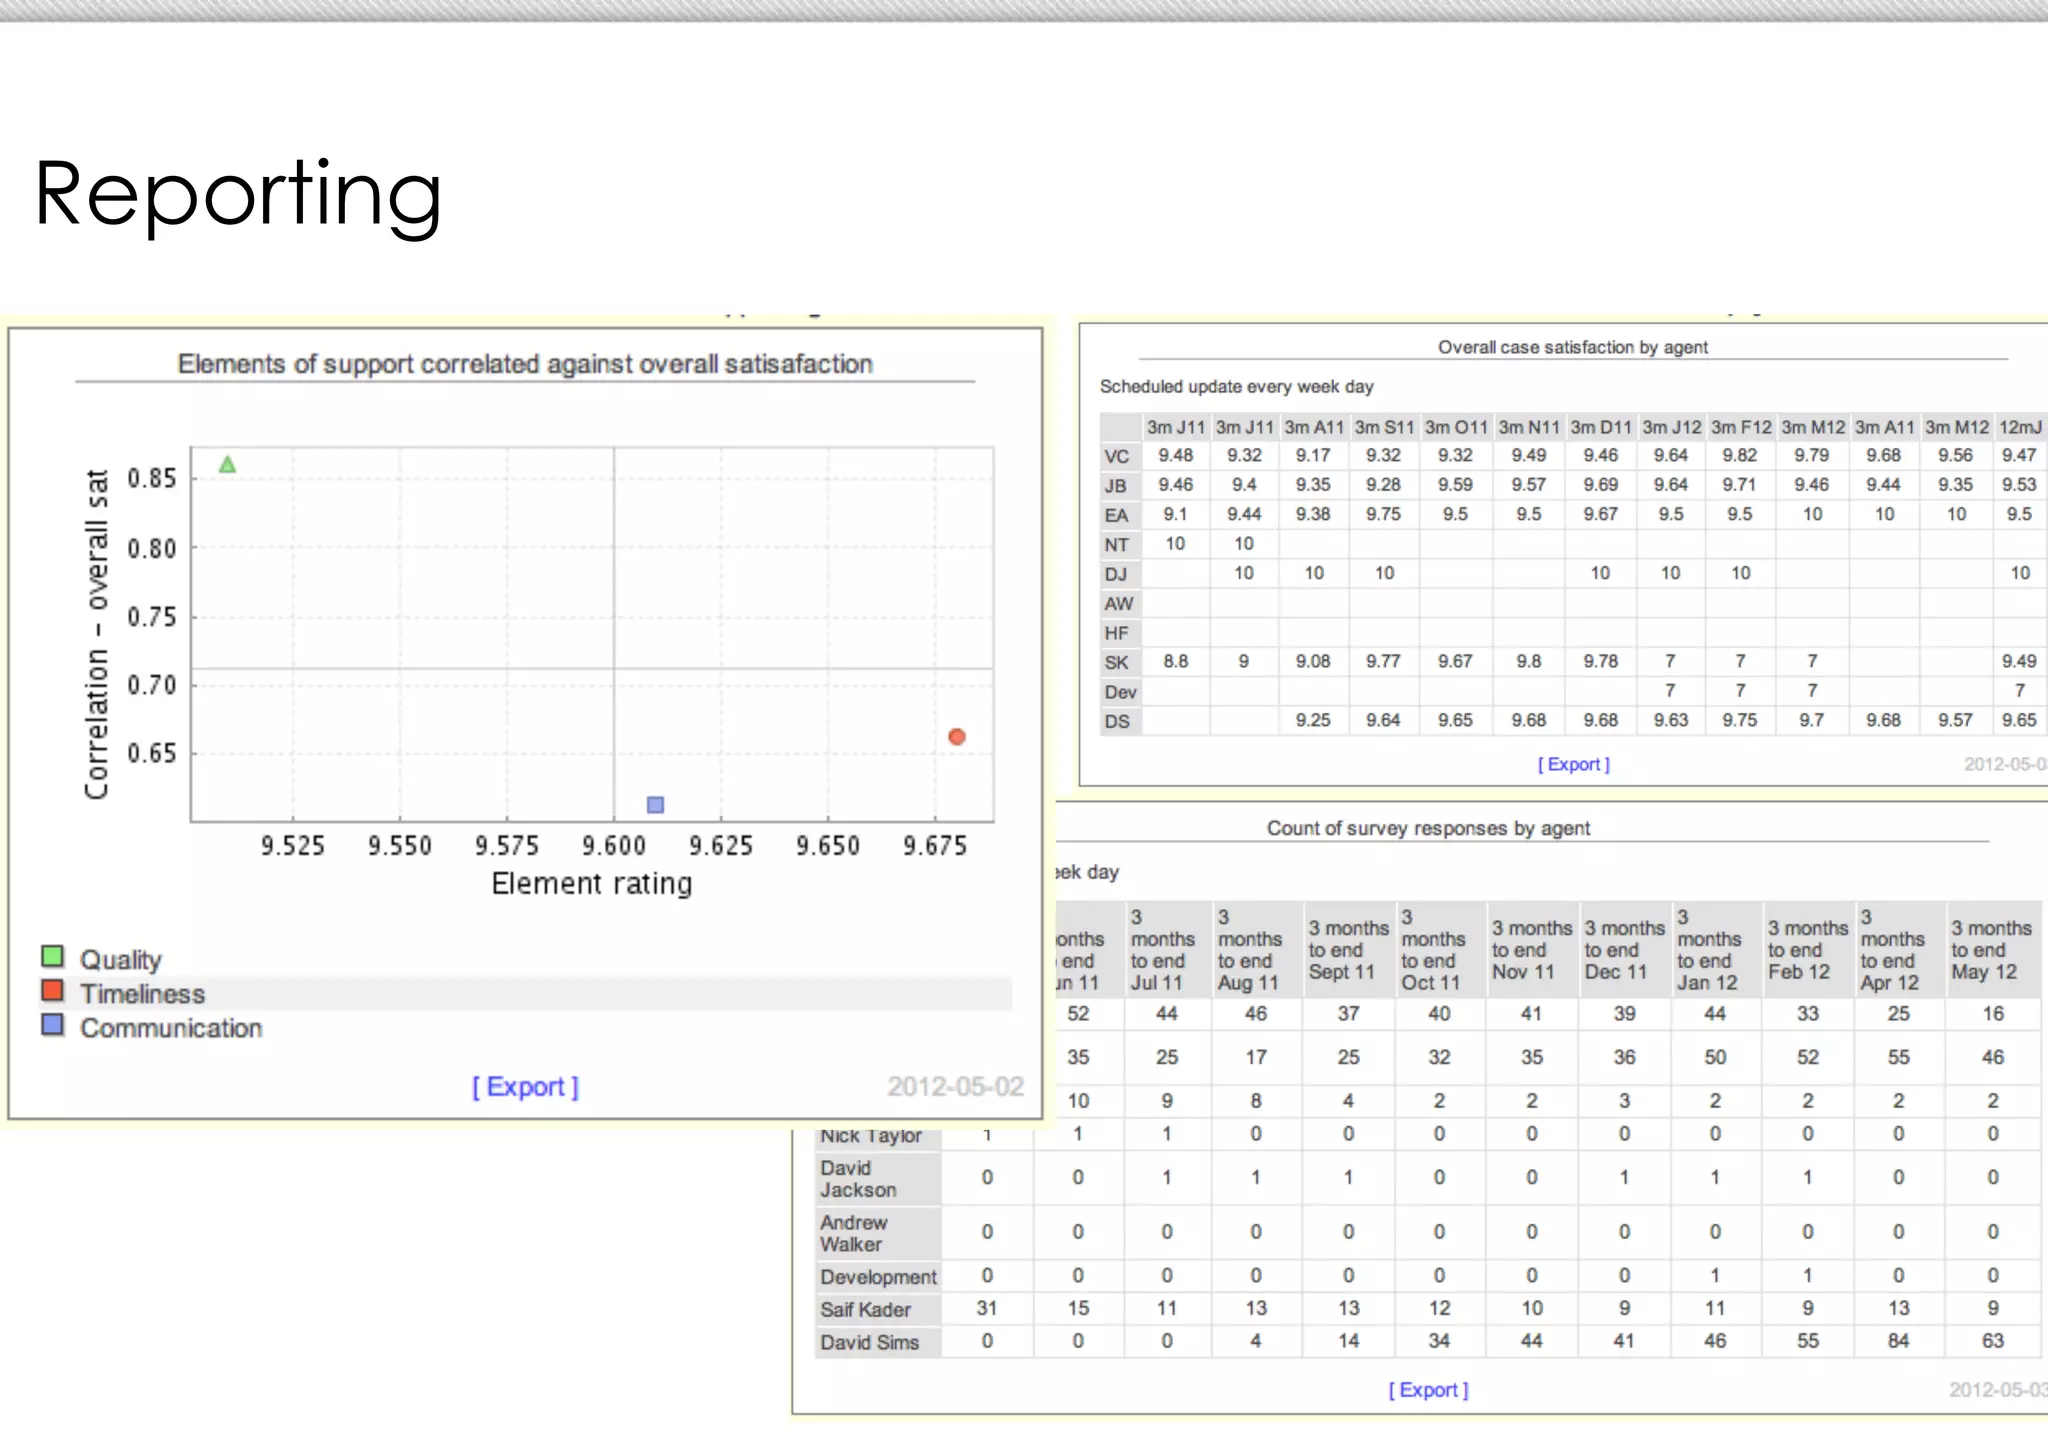Select the Timeliness legend label
The width and height of the screenshot is (2048, 1447).
click(143, 994)
